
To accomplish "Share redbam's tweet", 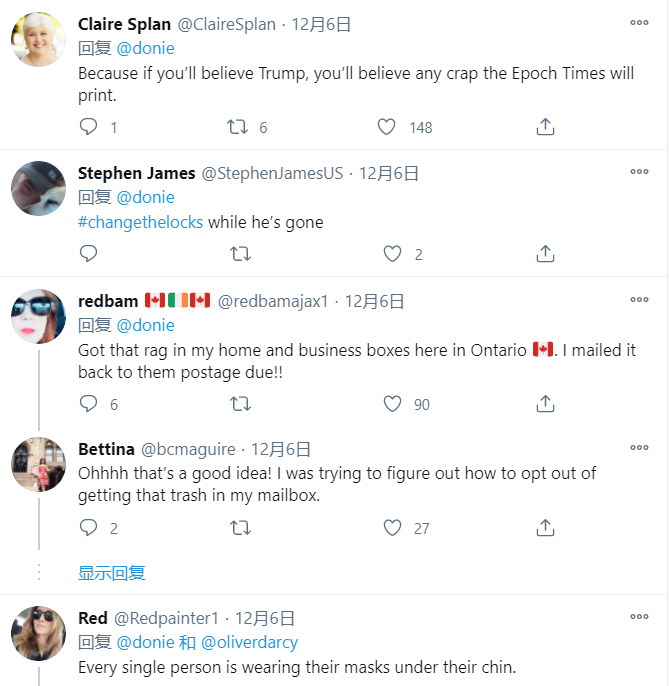I will (545, 404).
